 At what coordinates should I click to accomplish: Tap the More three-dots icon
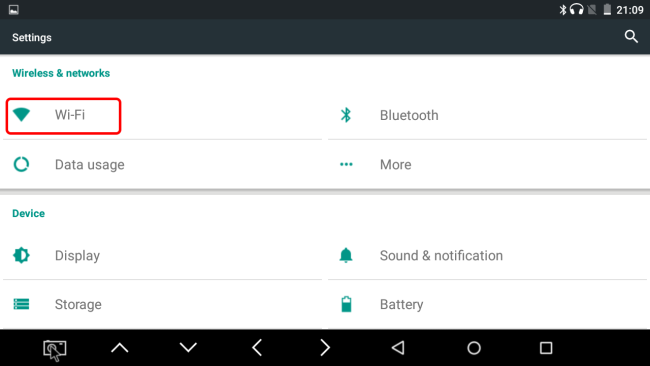pos(346,165)
